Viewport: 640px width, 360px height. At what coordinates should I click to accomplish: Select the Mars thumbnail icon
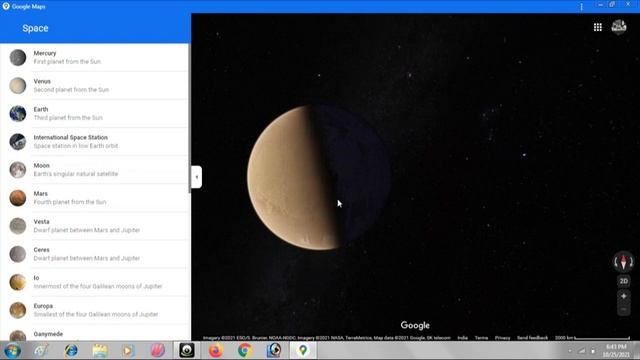point(18,198)
